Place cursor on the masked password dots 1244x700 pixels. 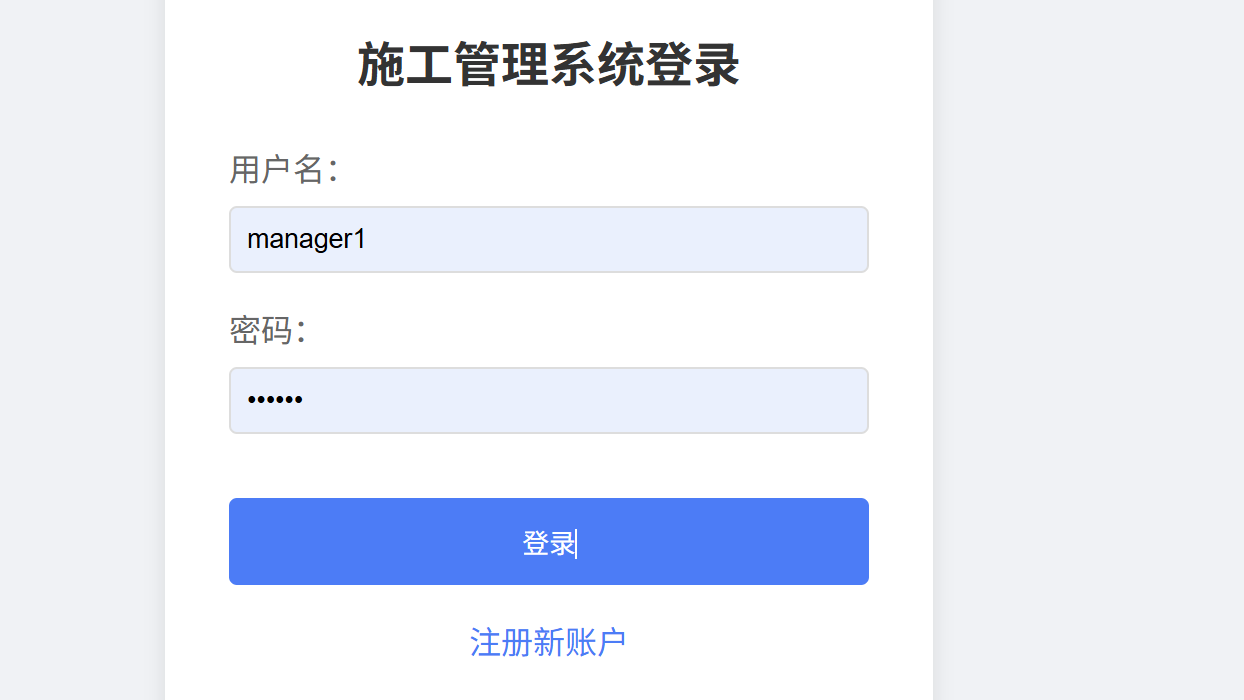pyautogui.click(x=275, y=401)
